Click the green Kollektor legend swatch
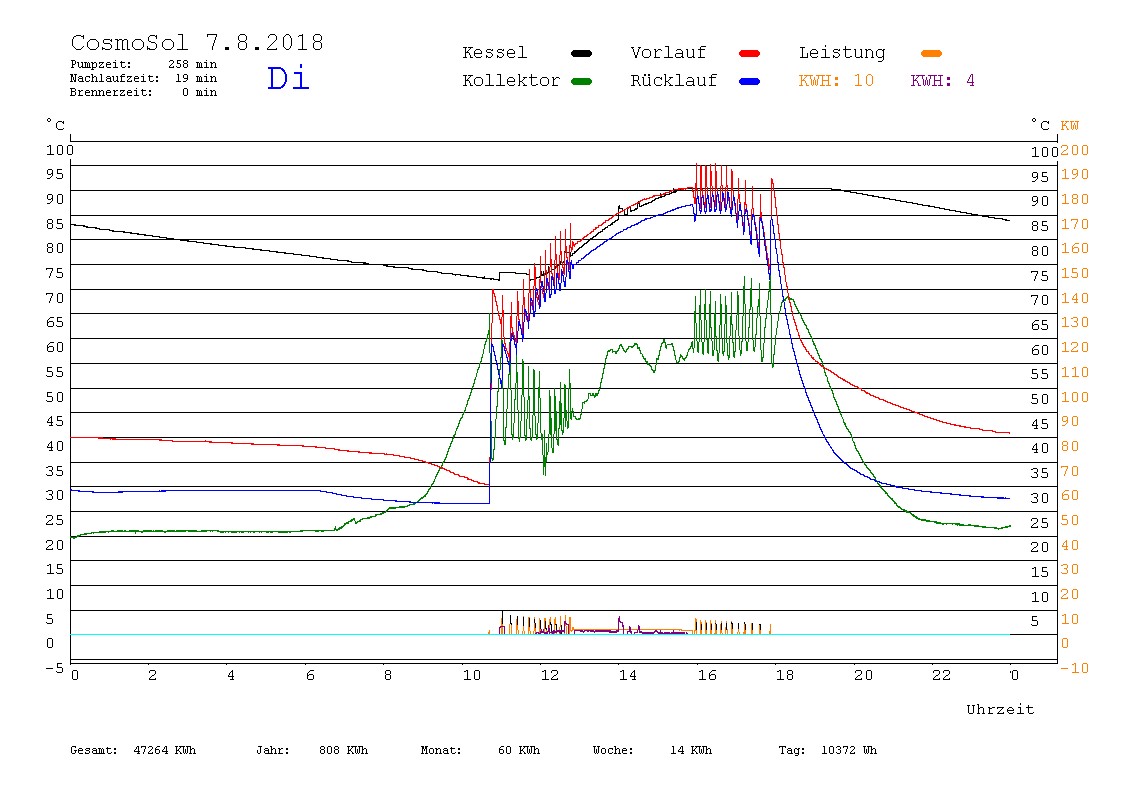Screen dimensions: 1148x812 tap(581, 81)
